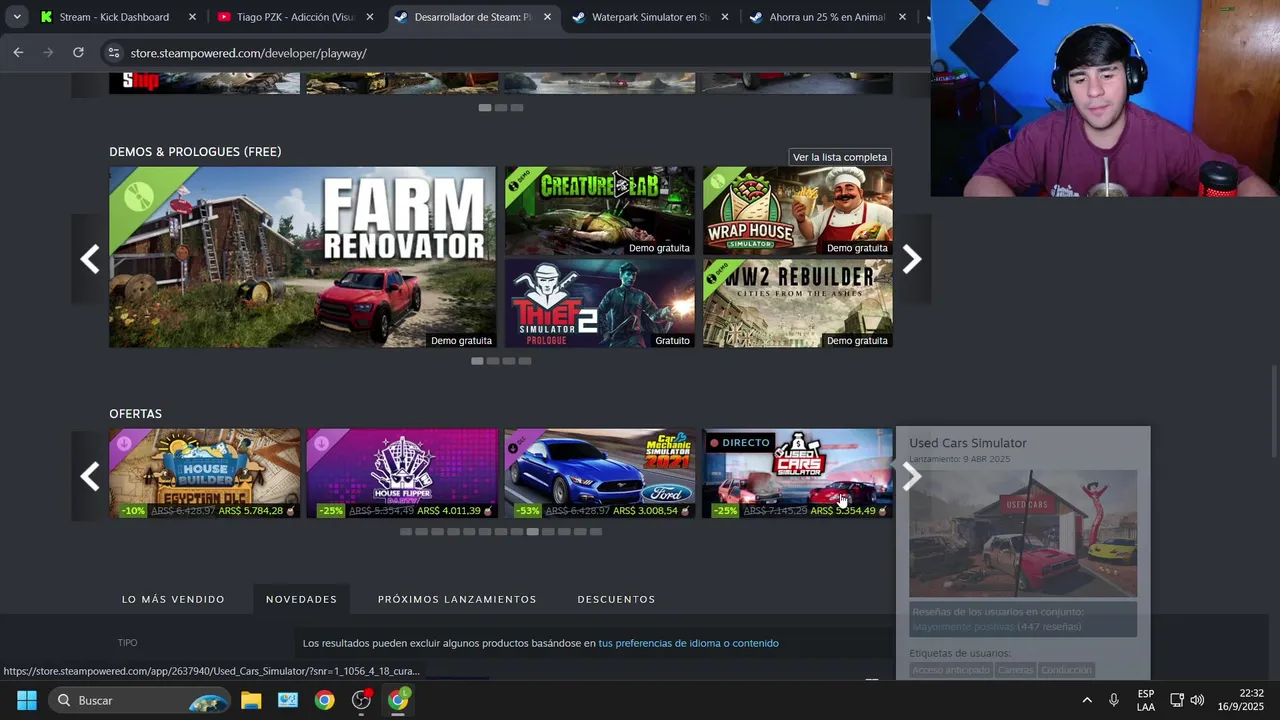Screen dimensions: 1280x720
Task: Click the Ship game thumbnail at top
Action: [204, 83]
